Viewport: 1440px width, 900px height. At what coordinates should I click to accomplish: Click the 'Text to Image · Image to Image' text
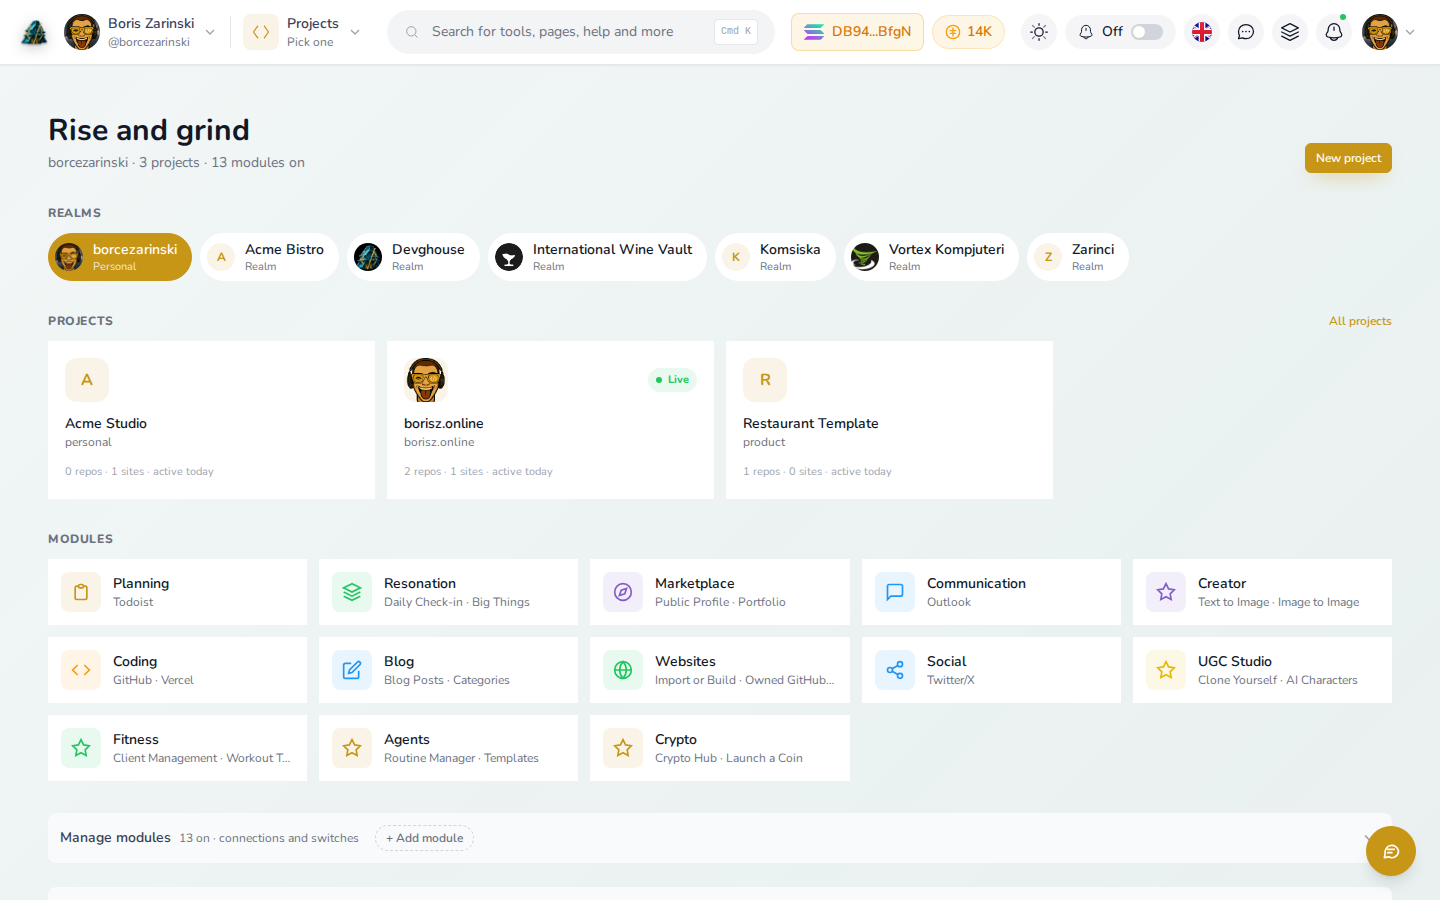(x=1278, y=602)
